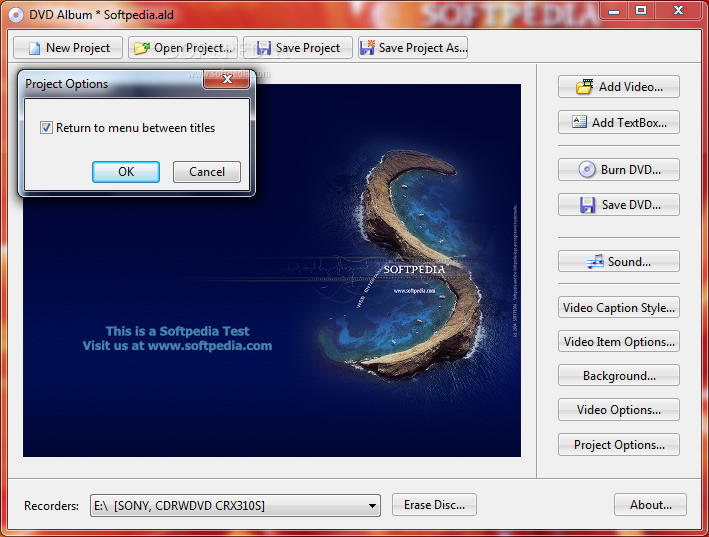
Task: Click the Sound music notes icon
Action: pos(595,261)
